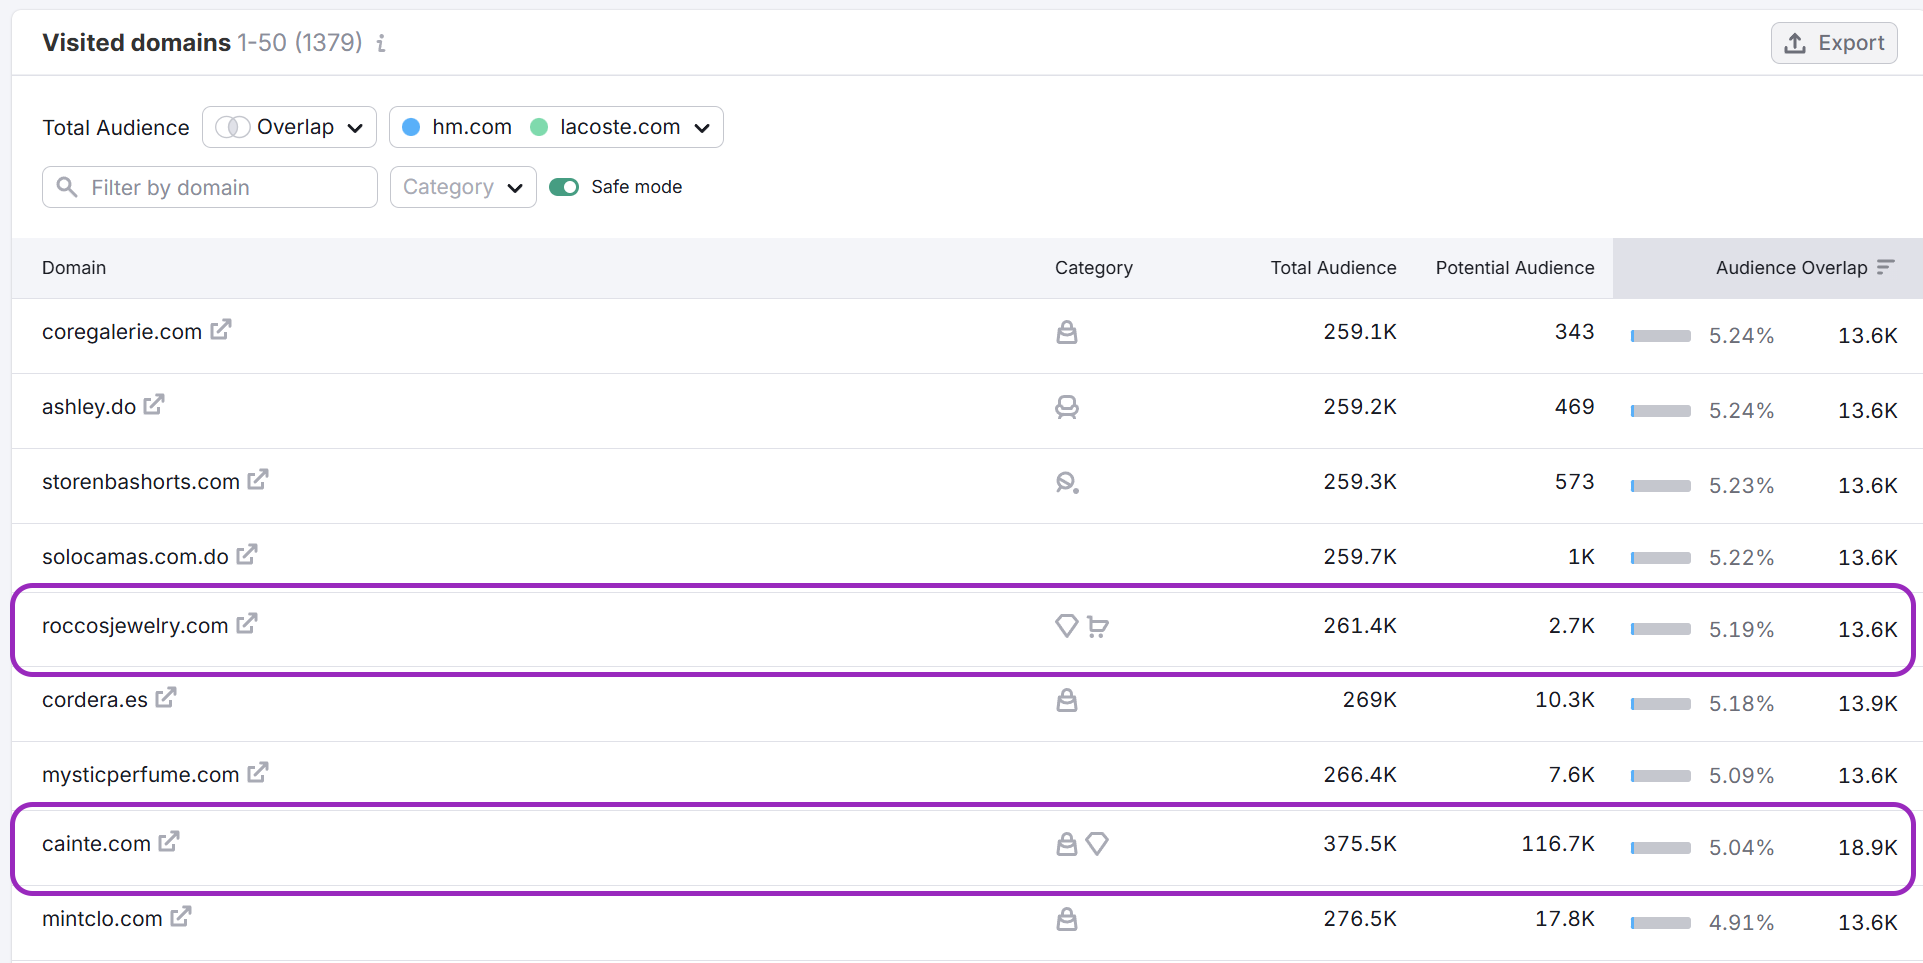The width and height of the screenshot is (1923, 963).
Task: Click the info icon next to Visited domains
Action: pos(381,43)
